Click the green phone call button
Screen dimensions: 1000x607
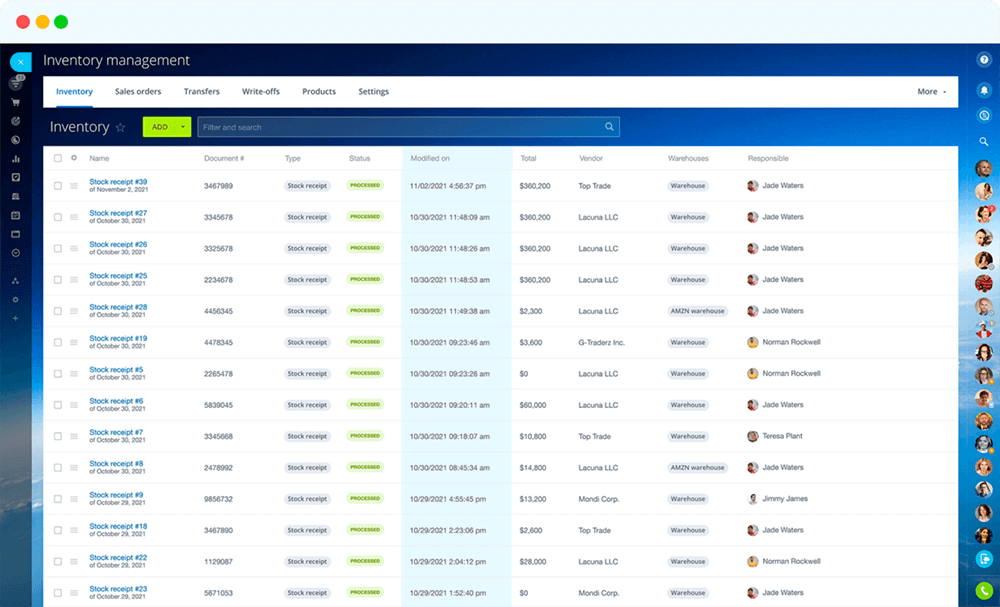(x=984, y=591)
